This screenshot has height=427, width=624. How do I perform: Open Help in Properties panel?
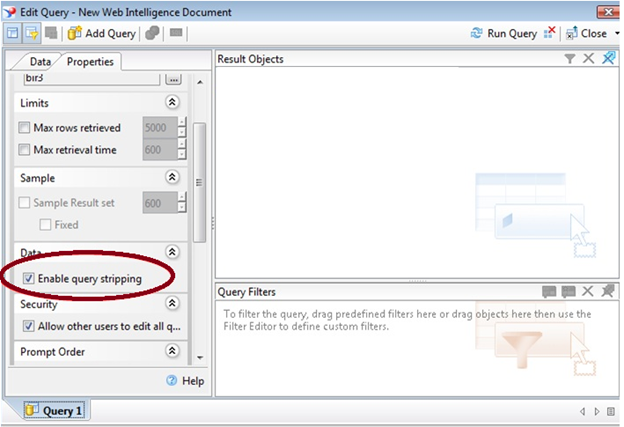pyautogui.click(x=185, y=381)
